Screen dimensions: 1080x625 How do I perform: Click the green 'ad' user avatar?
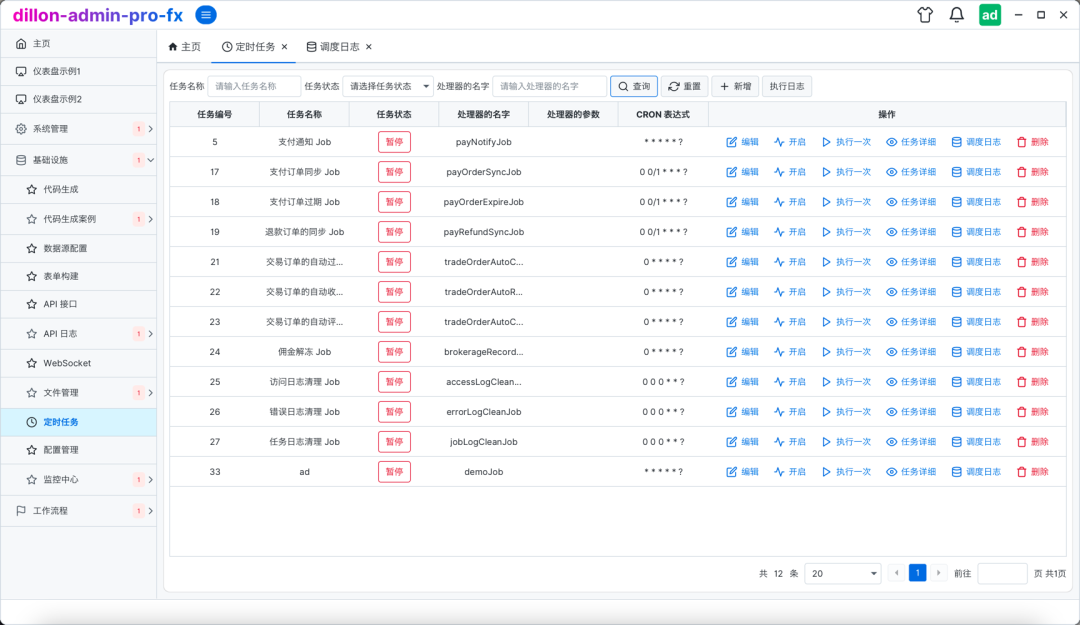tap(989, 15)
